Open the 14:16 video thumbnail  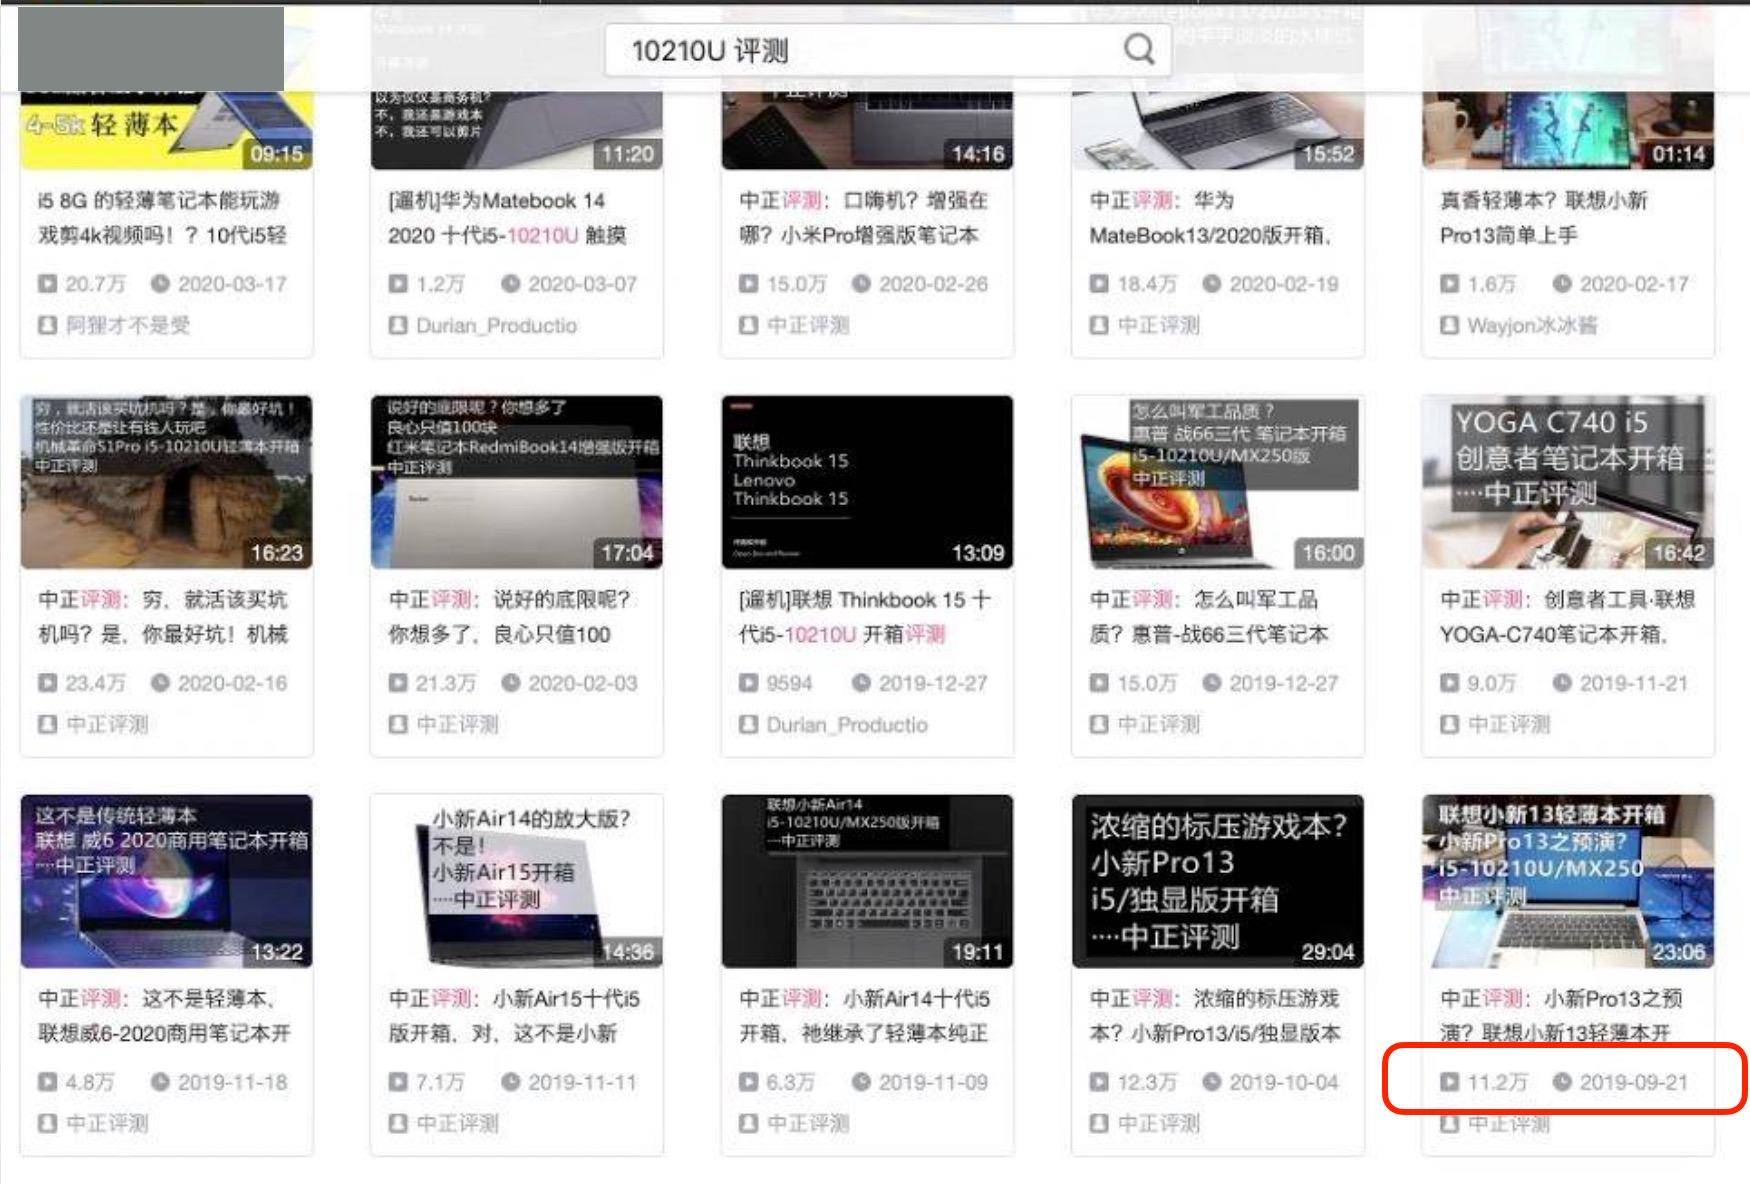coord(867,130)
